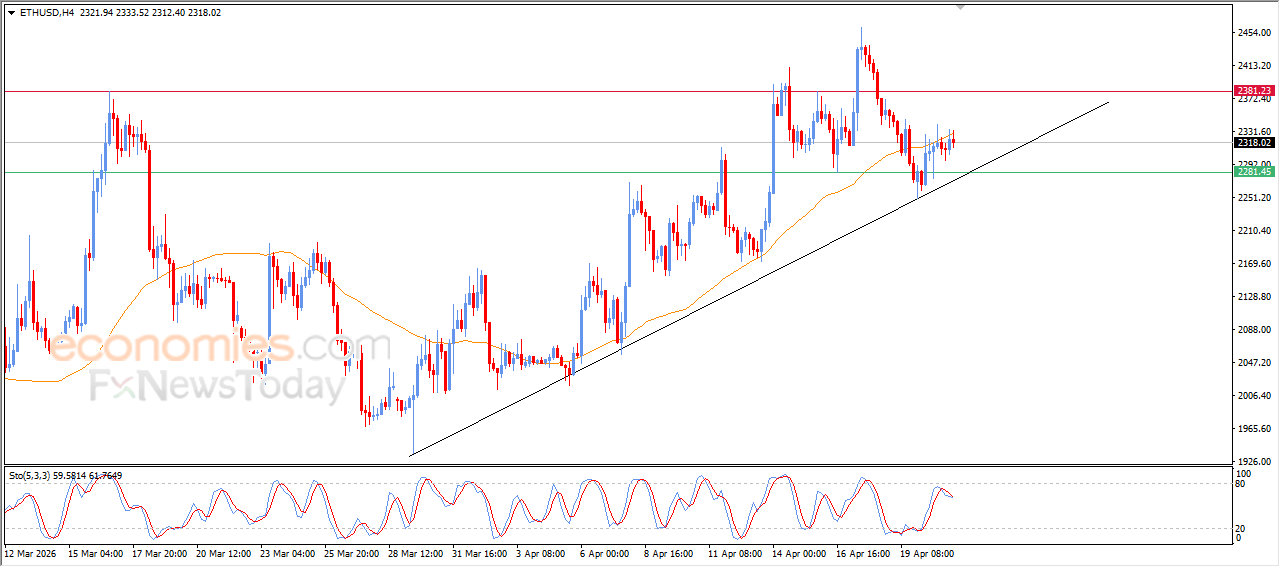This screenshot has height=567, width=1280.
Task: Click the 6 Apr 00:00 time label
Action: coord(607,552)
